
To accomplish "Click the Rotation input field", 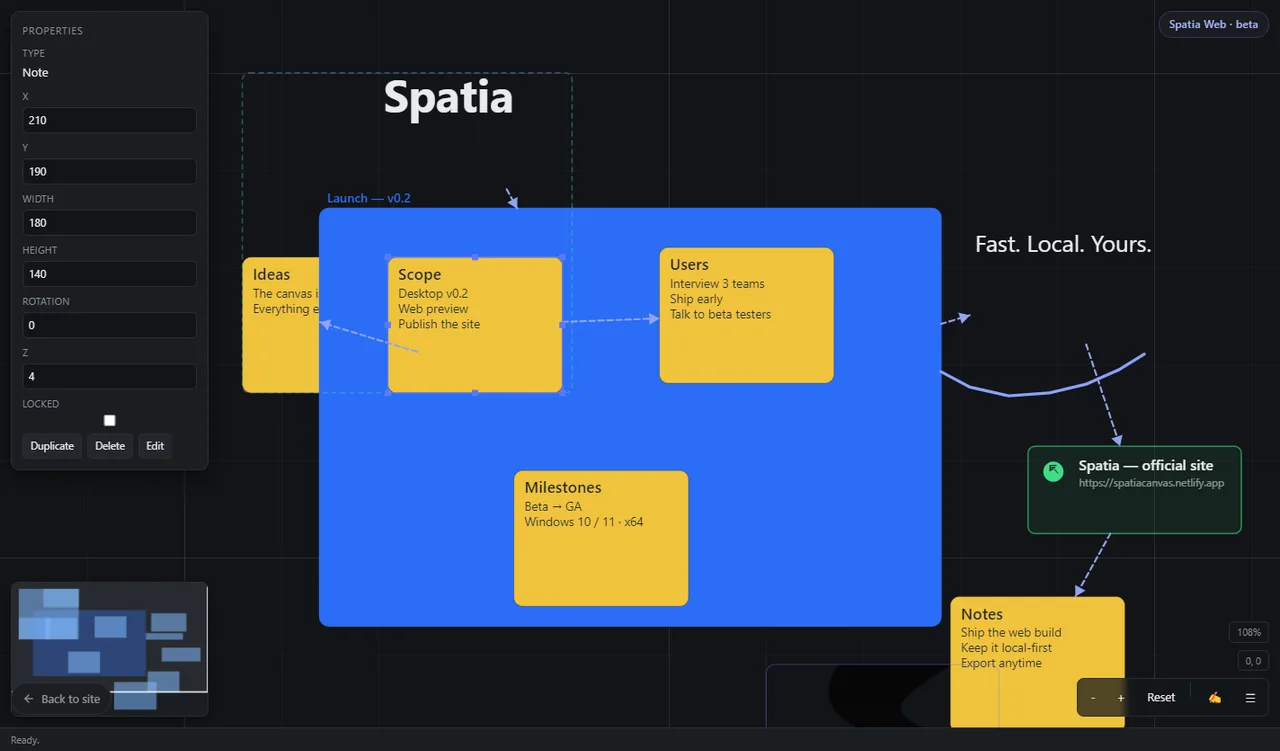I will (x=110, y=325).
